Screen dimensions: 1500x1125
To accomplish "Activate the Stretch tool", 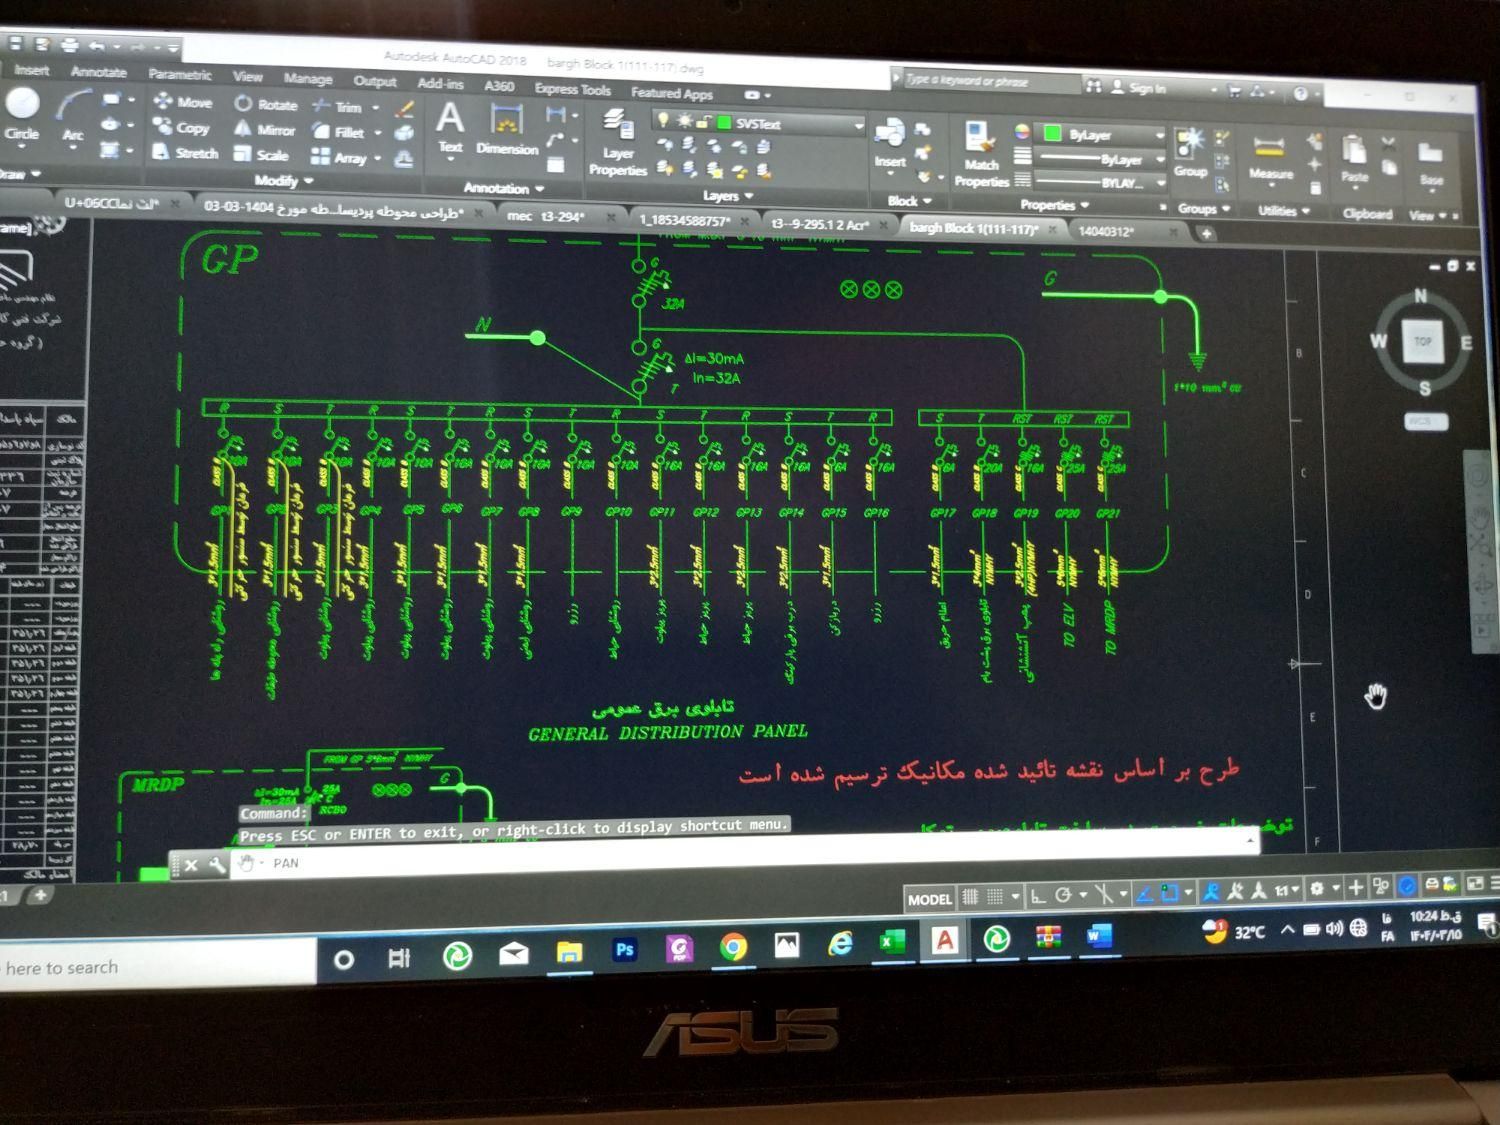I will coord(185,152).
